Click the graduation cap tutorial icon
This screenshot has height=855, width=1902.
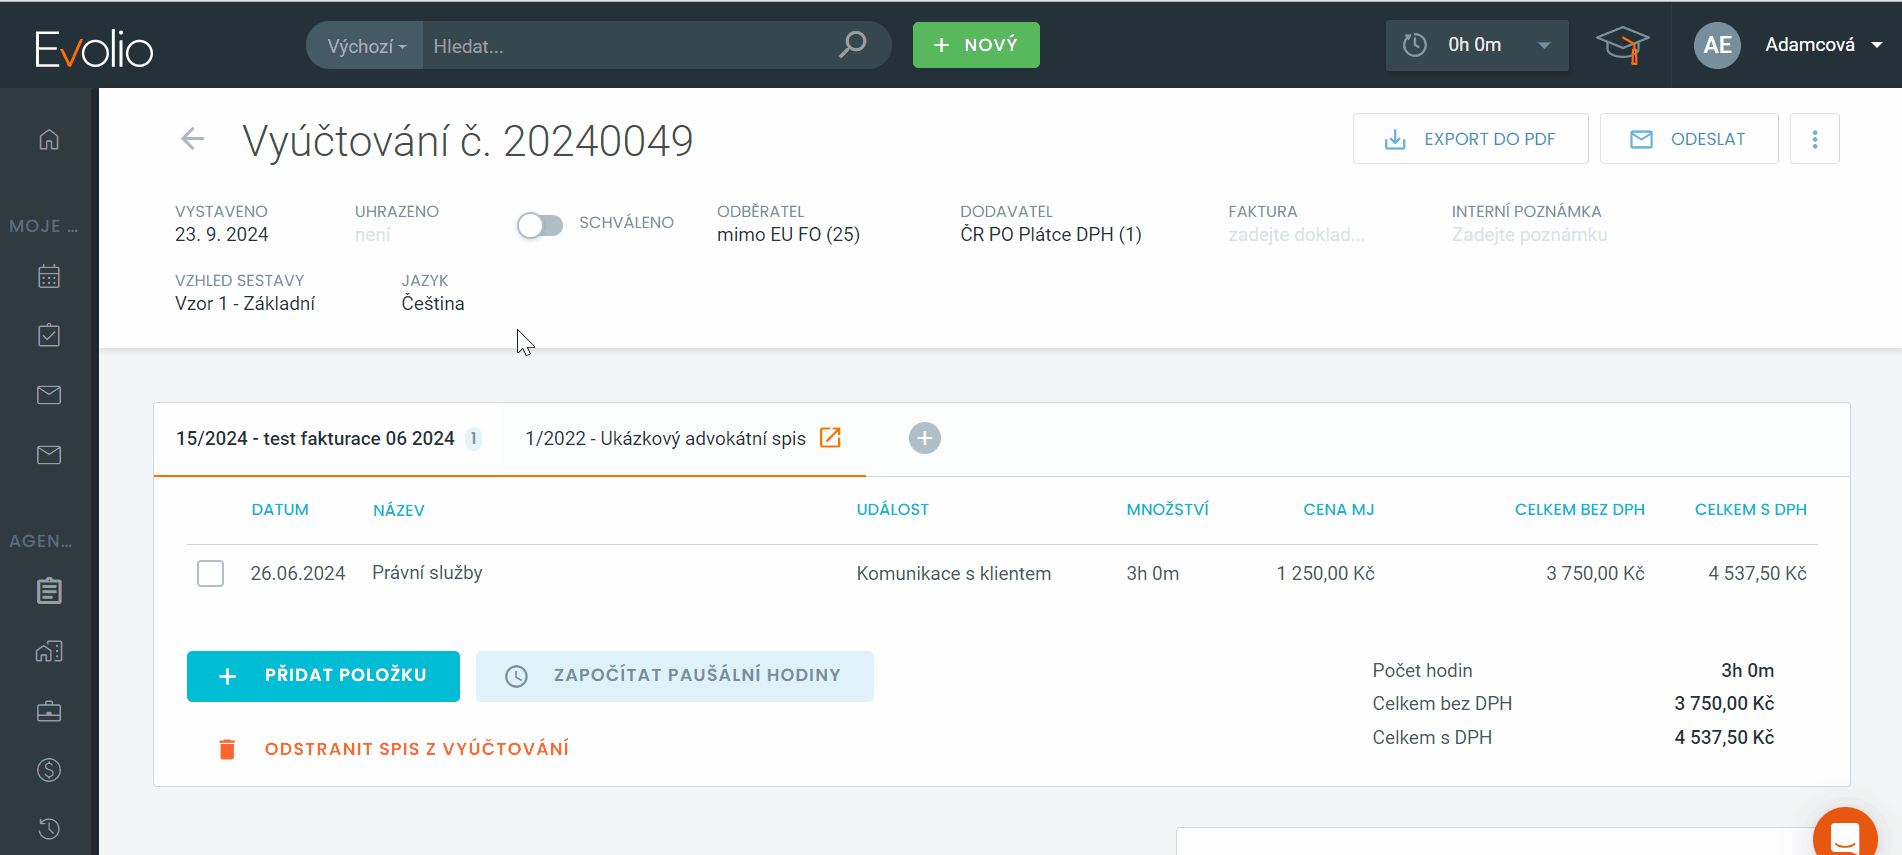click(x=1621, y=45)
